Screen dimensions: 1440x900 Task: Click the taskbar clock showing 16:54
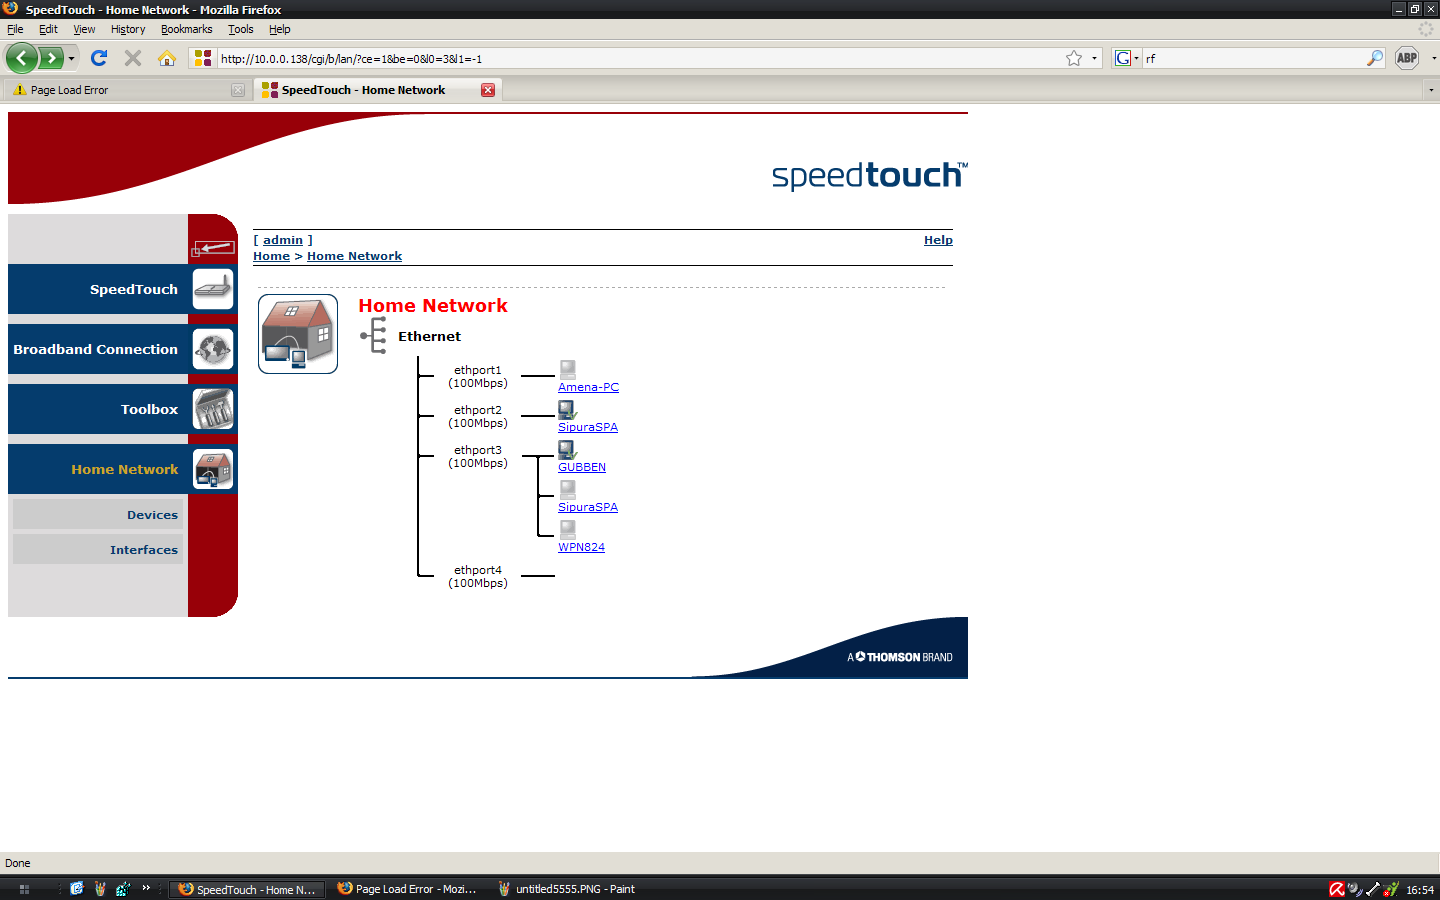tap(1420, 889)
